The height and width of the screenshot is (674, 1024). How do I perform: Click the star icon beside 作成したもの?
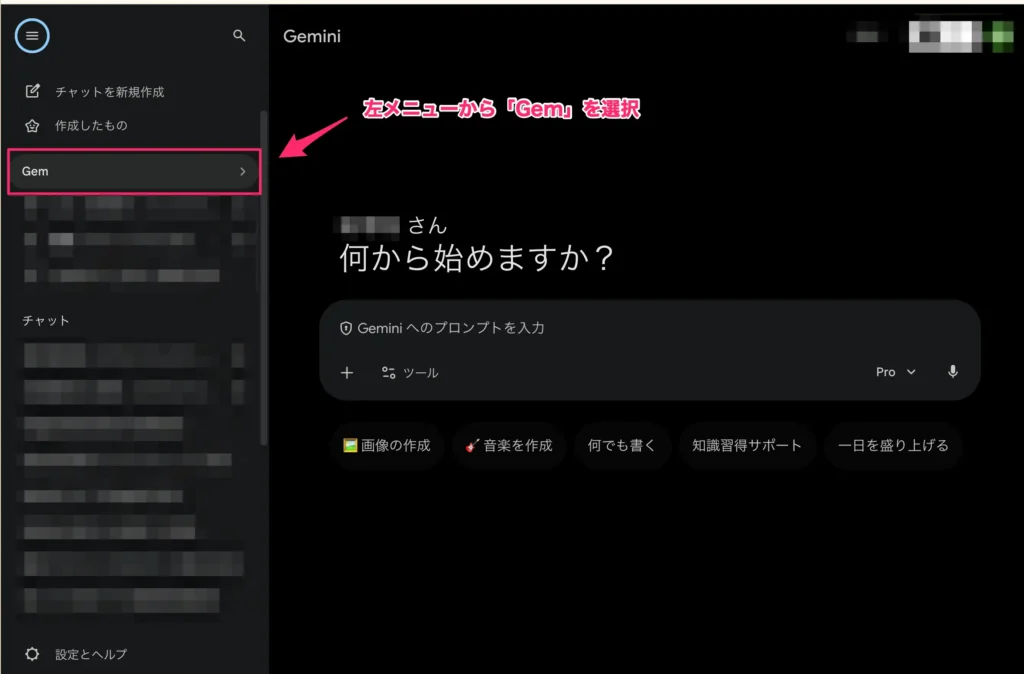[x=32, y=125]
